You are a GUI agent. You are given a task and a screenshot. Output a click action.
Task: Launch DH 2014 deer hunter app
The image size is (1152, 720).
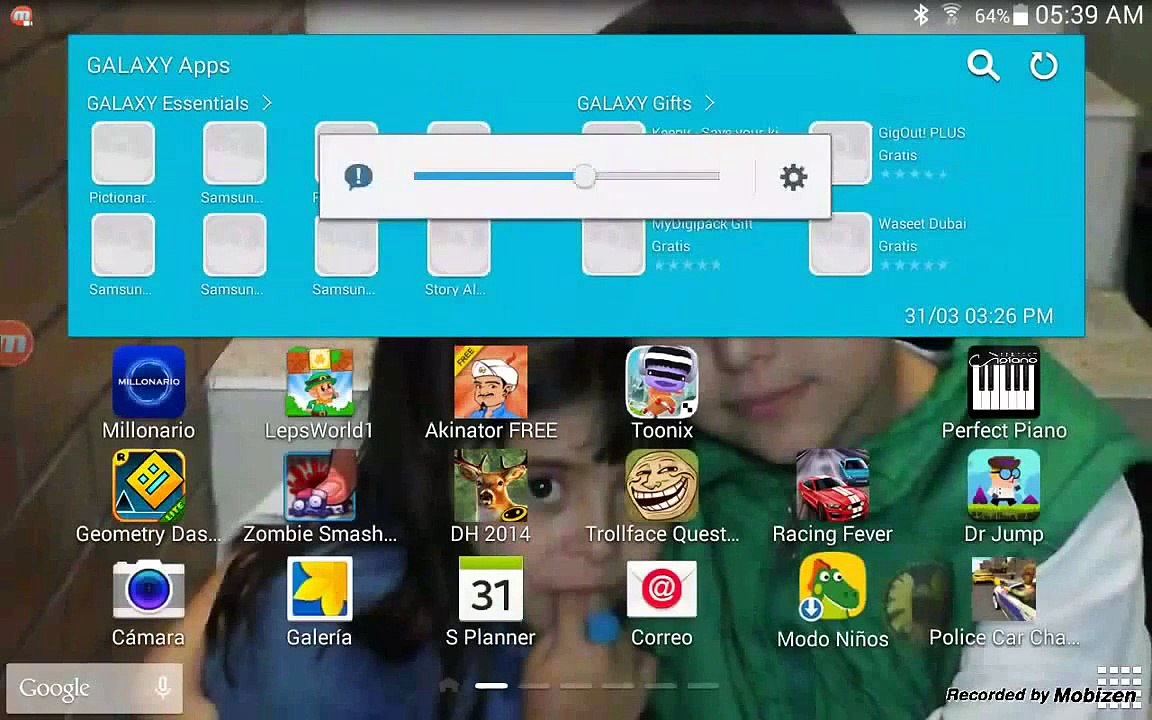click(x=491, y=486)
